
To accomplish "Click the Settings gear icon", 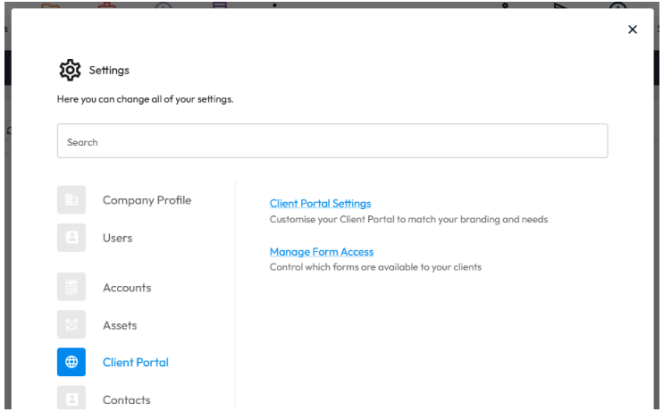I will pyautogui.click(x=70, y=70).
